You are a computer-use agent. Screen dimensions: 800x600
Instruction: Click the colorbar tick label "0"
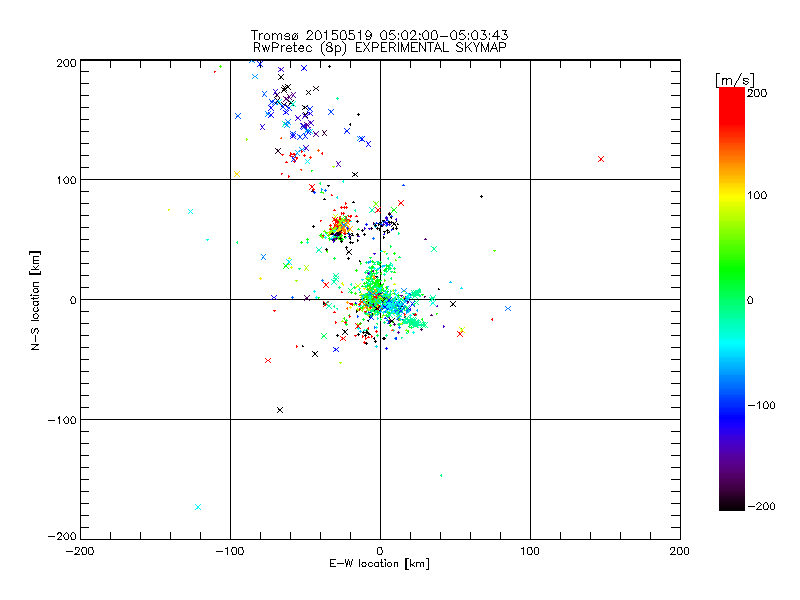click(x=751, y=300)
